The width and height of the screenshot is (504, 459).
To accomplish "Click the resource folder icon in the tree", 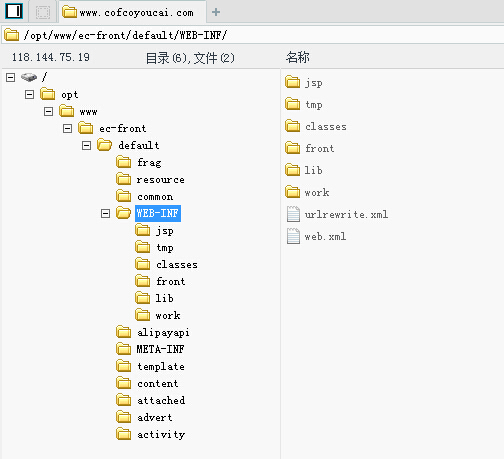I will pyautogui.click(x=124, y=179).
